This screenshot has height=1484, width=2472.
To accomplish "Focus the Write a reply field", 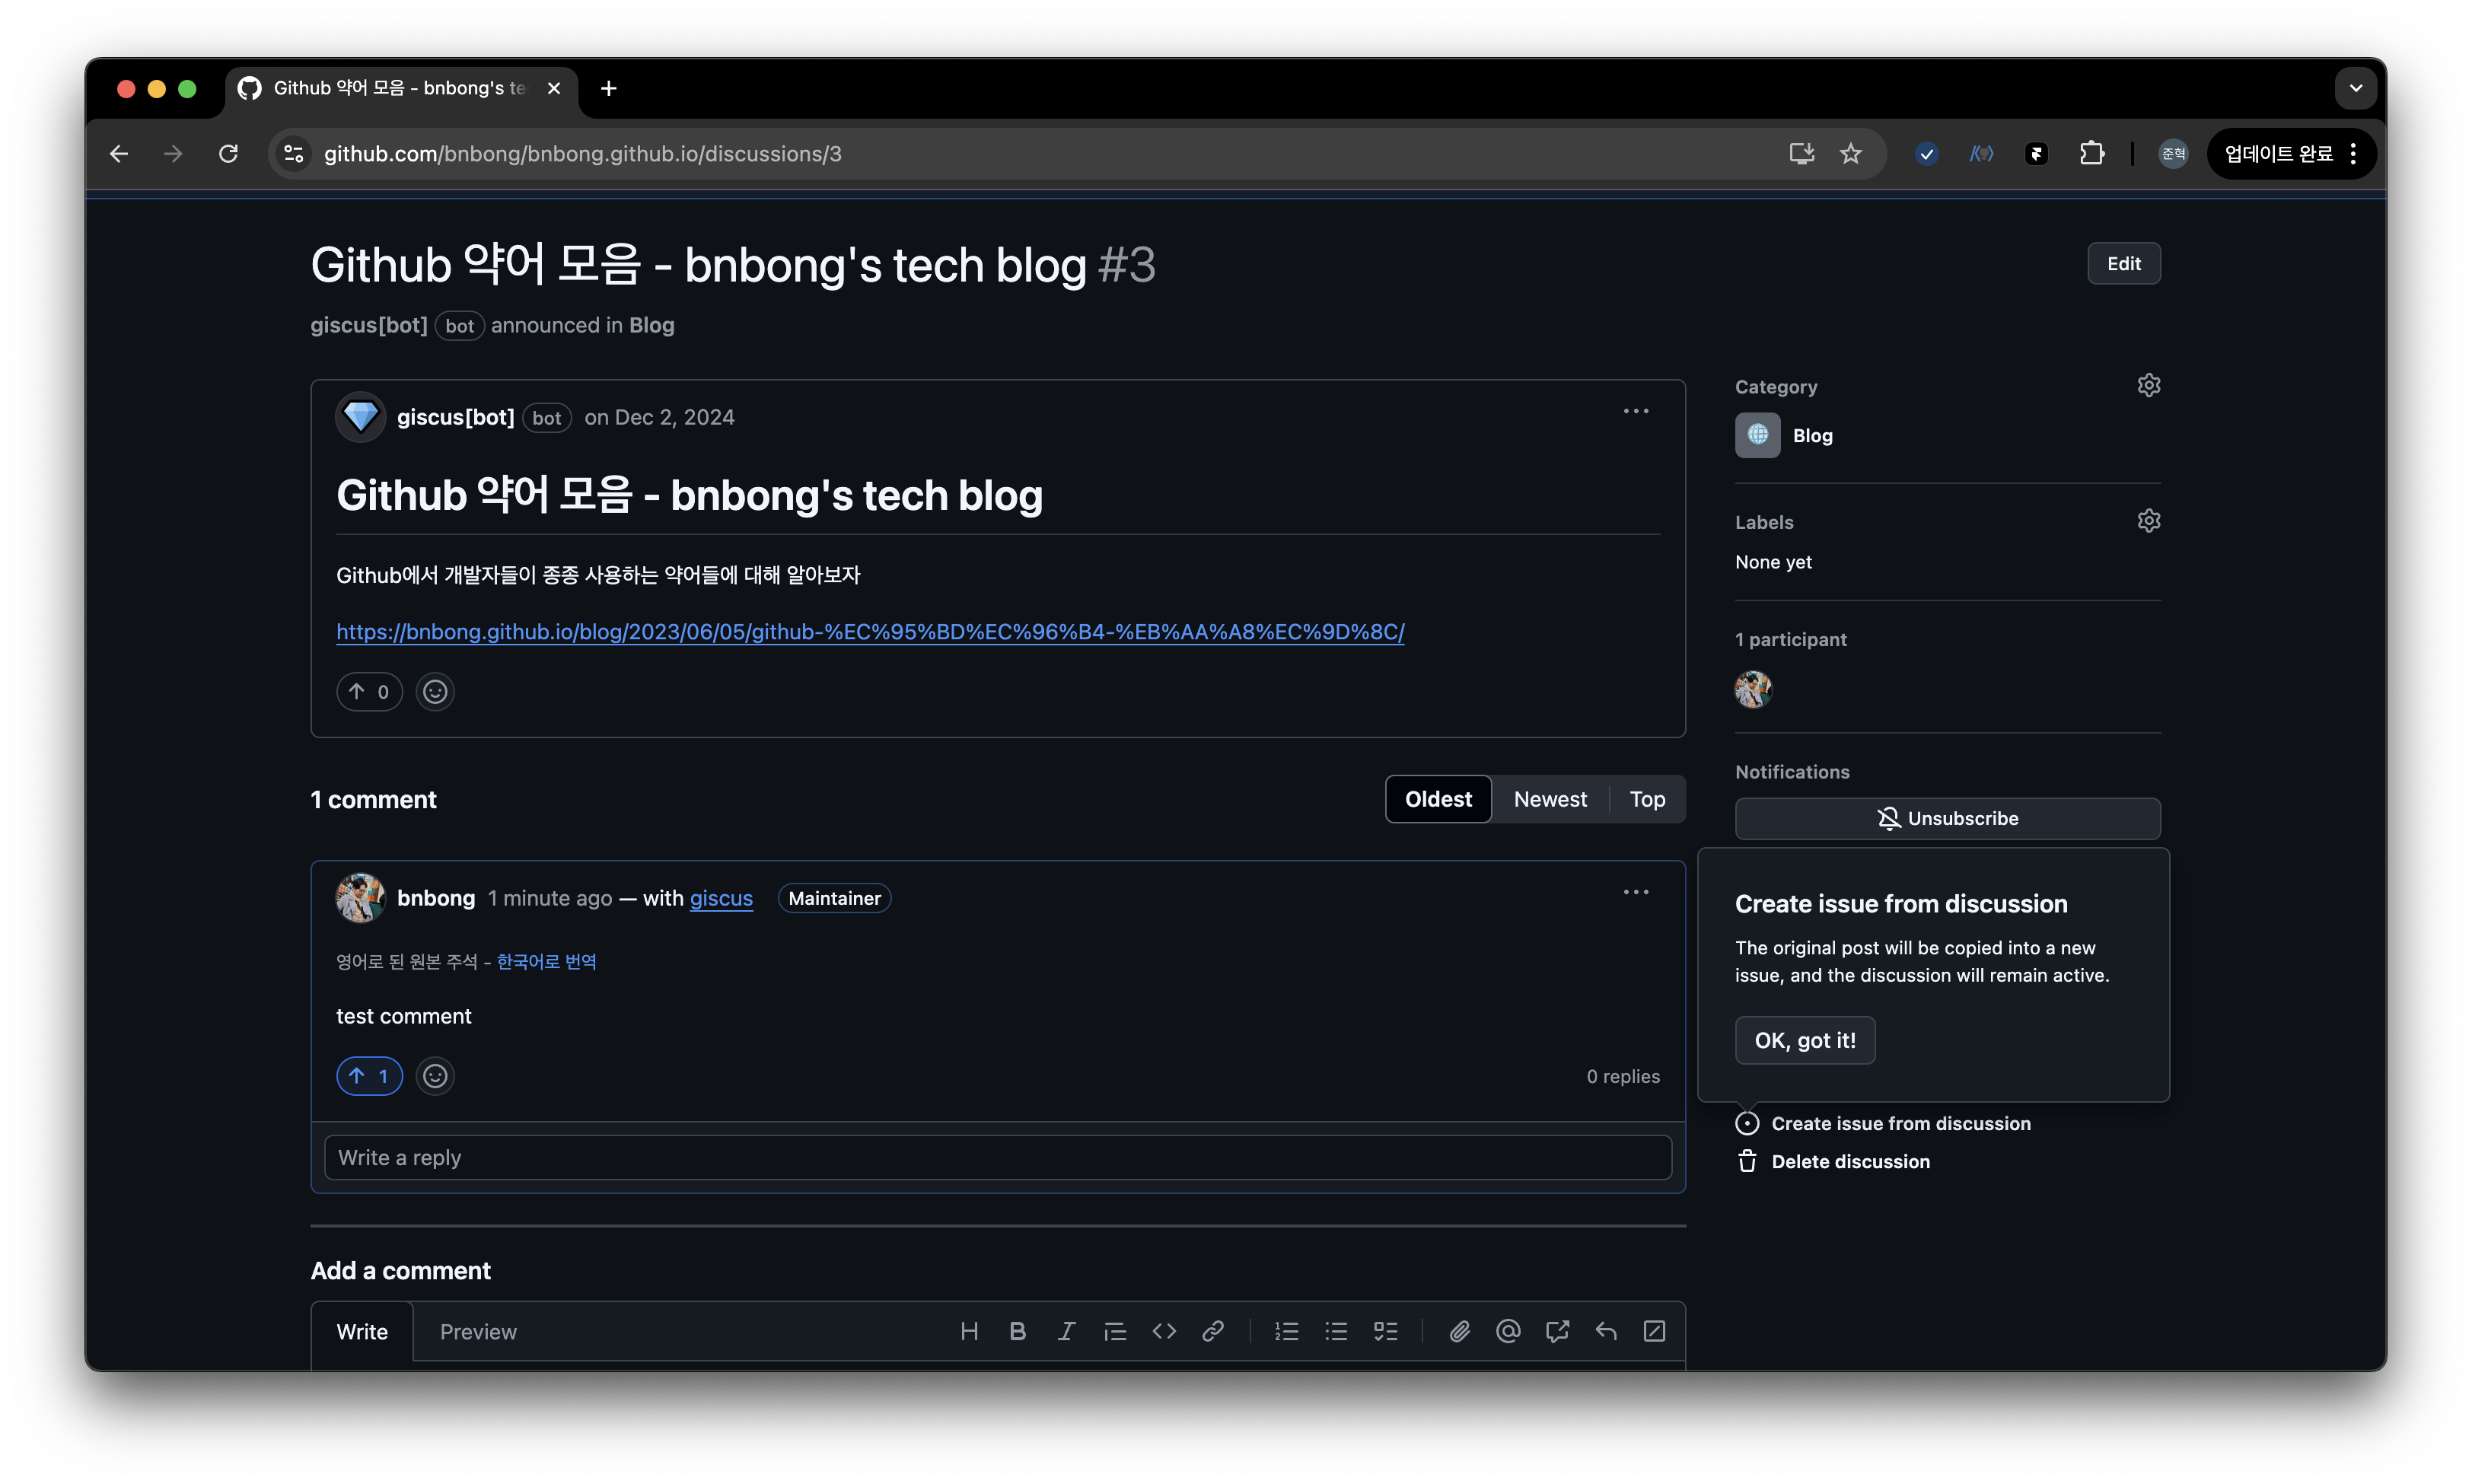I will 997,1157.
